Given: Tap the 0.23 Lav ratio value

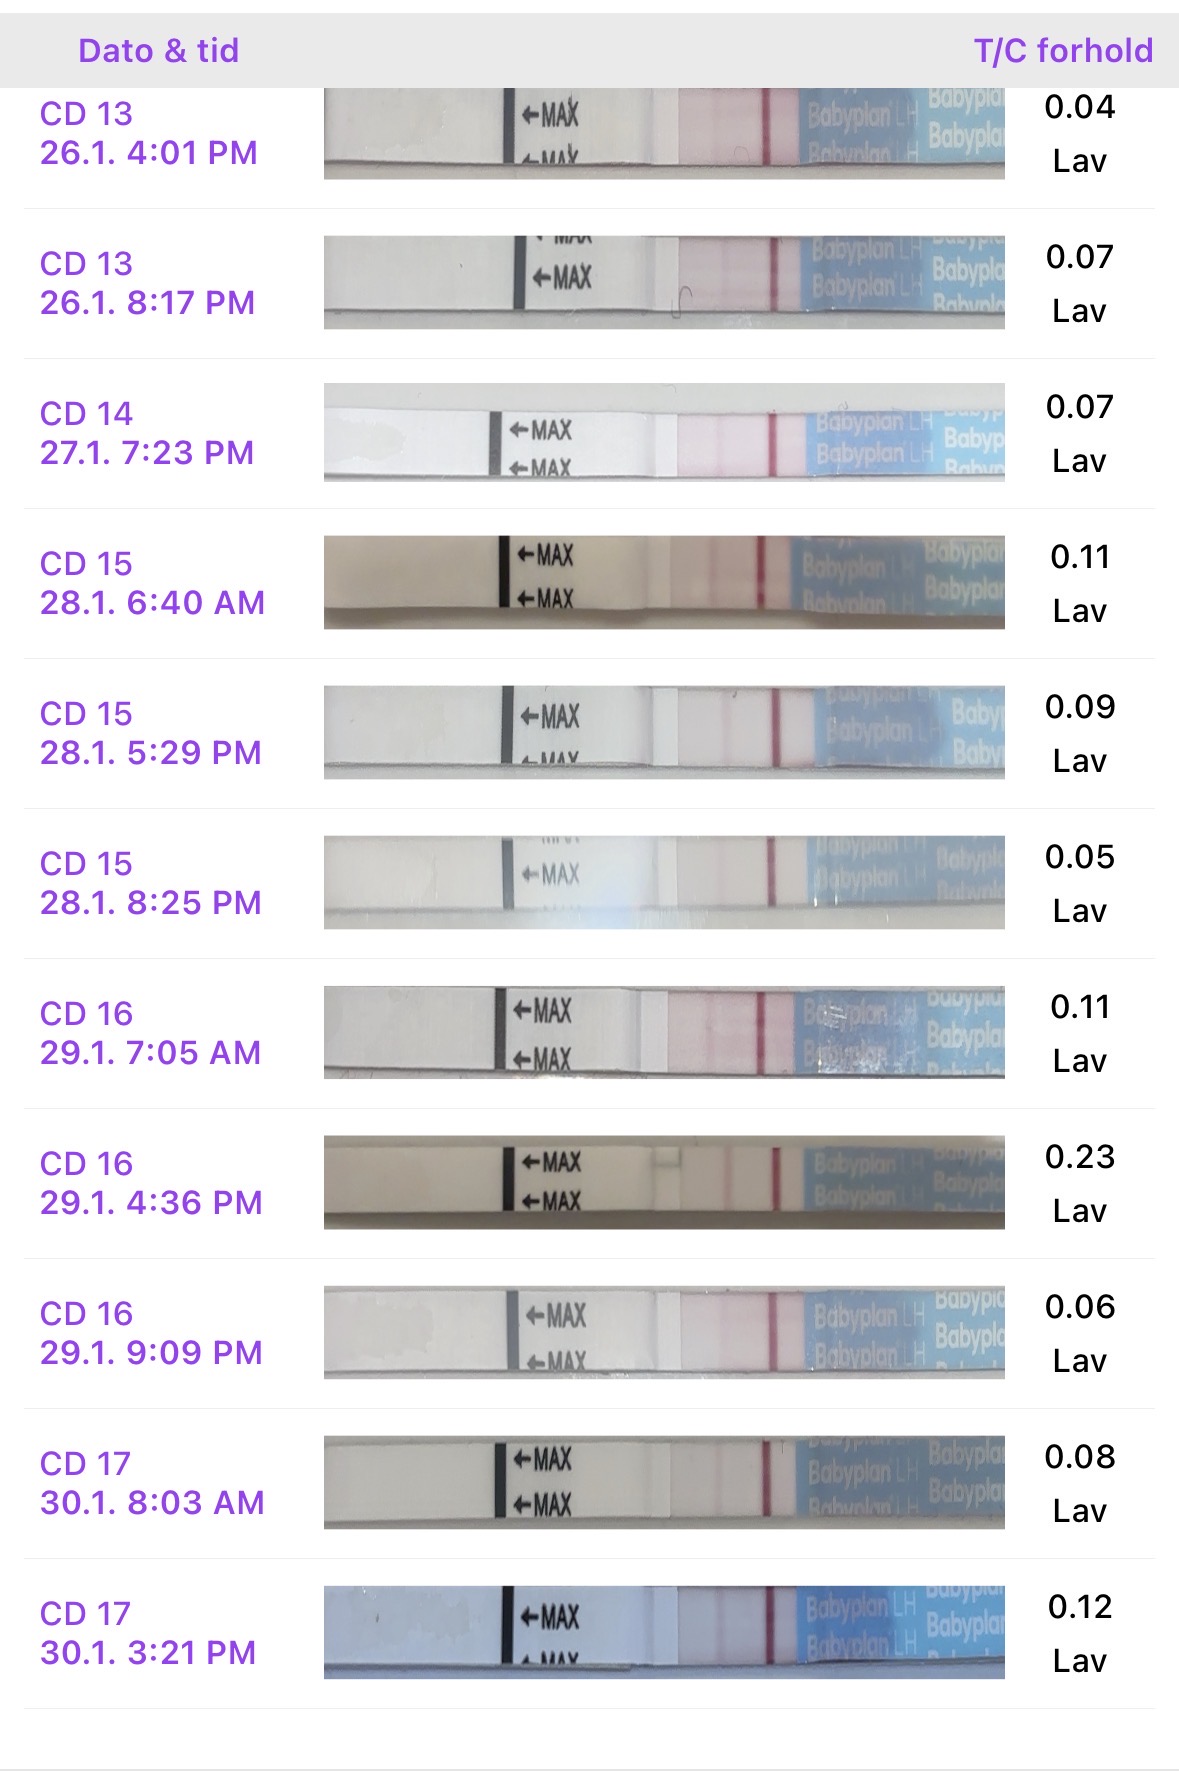Looking at the screenshot, I should click(1079, 1183).
